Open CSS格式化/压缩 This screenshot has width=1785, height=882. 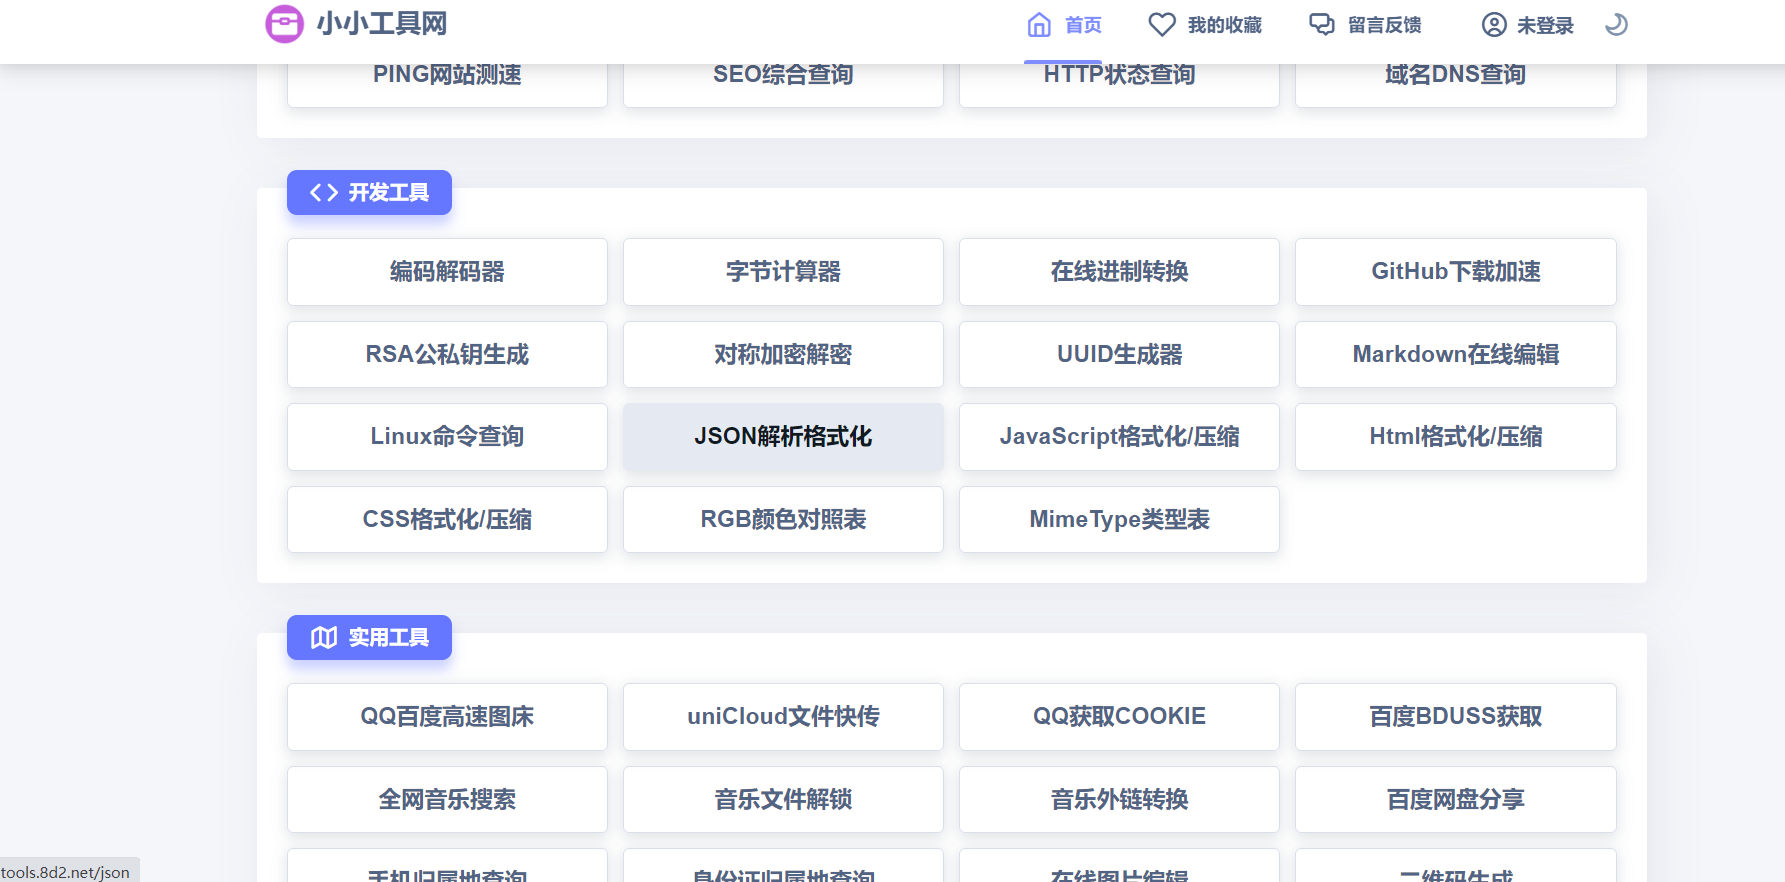447,520
